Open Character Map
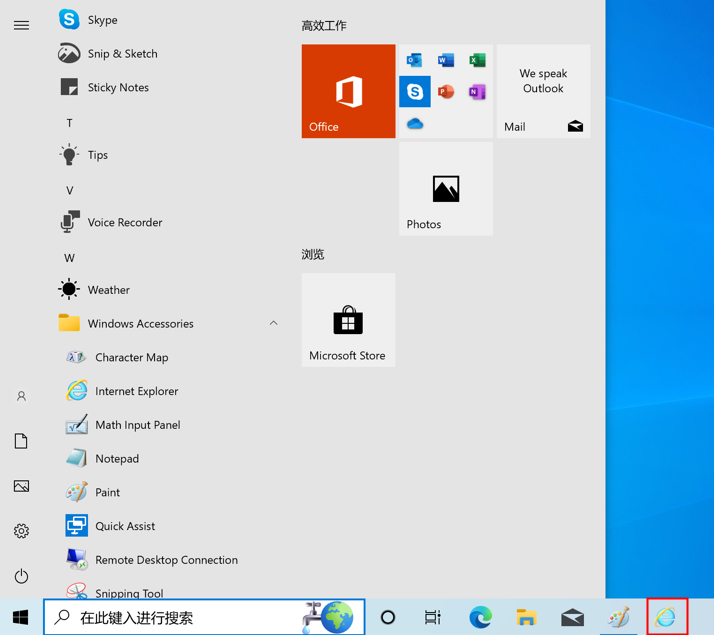This screenshot has height=635, width=714. pyautogui.click(x=131, y=357)
